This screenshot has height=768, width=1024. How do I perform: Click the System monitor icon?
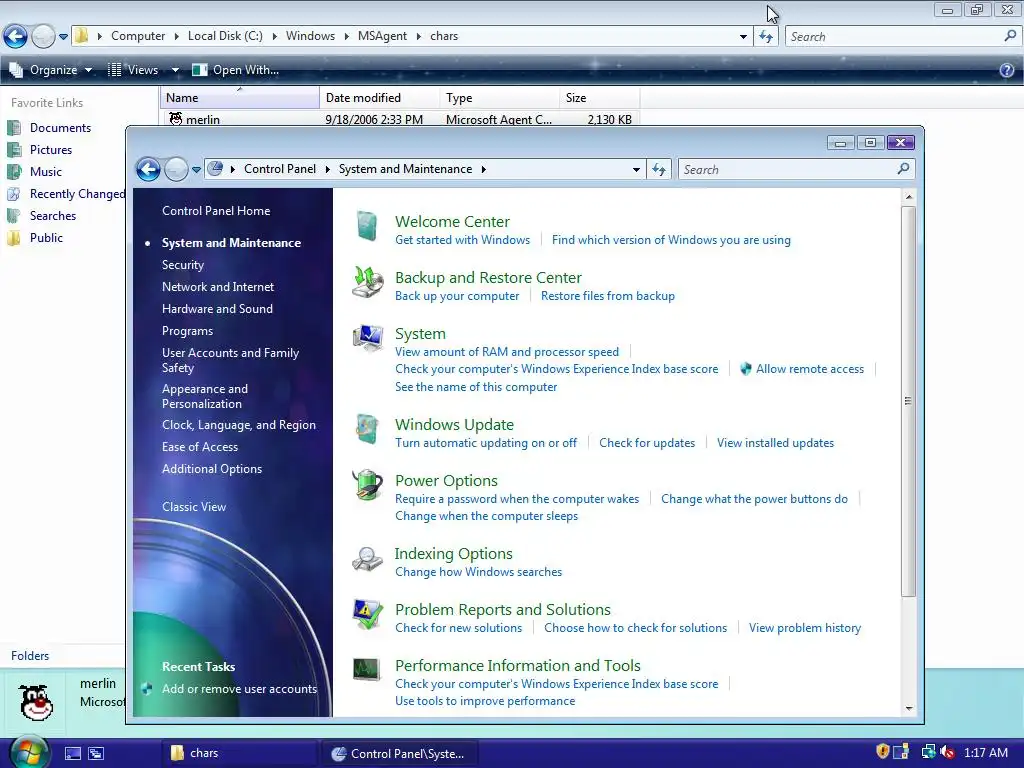368,338
